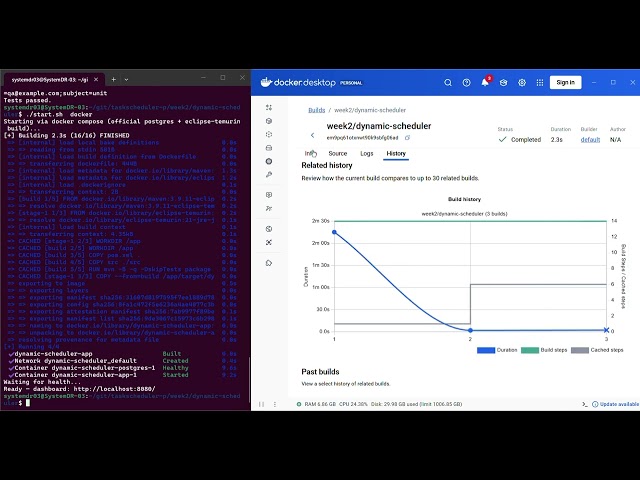Switch to the Logs tab

point(367,153)
